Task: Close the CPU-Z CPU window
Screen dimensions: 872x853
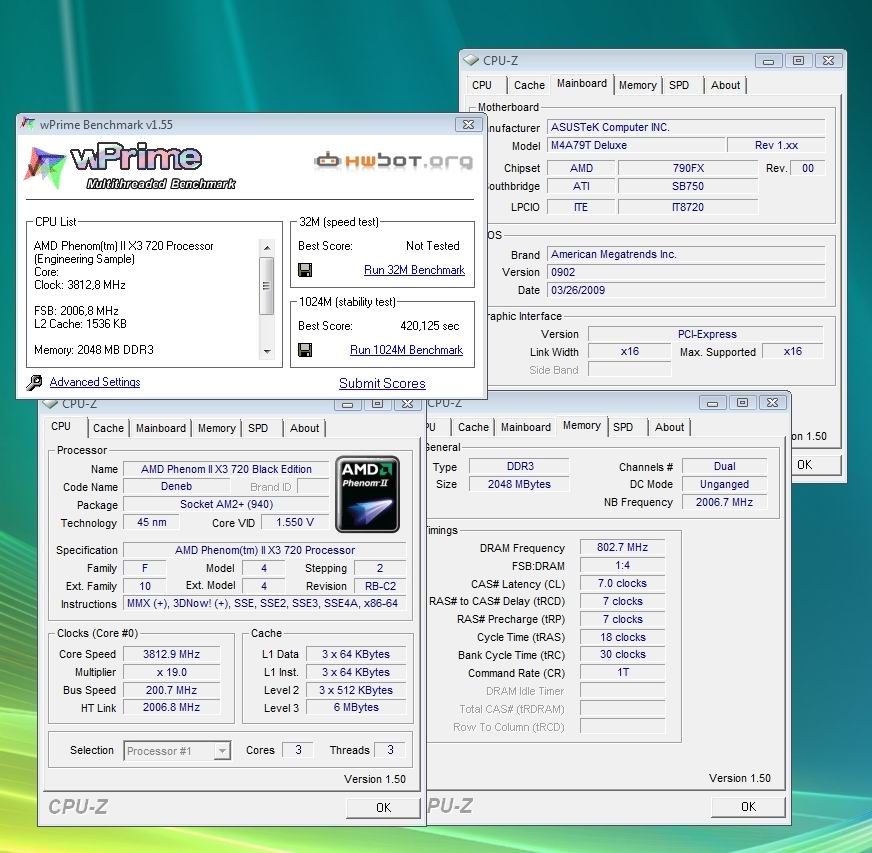Action: 407,404
